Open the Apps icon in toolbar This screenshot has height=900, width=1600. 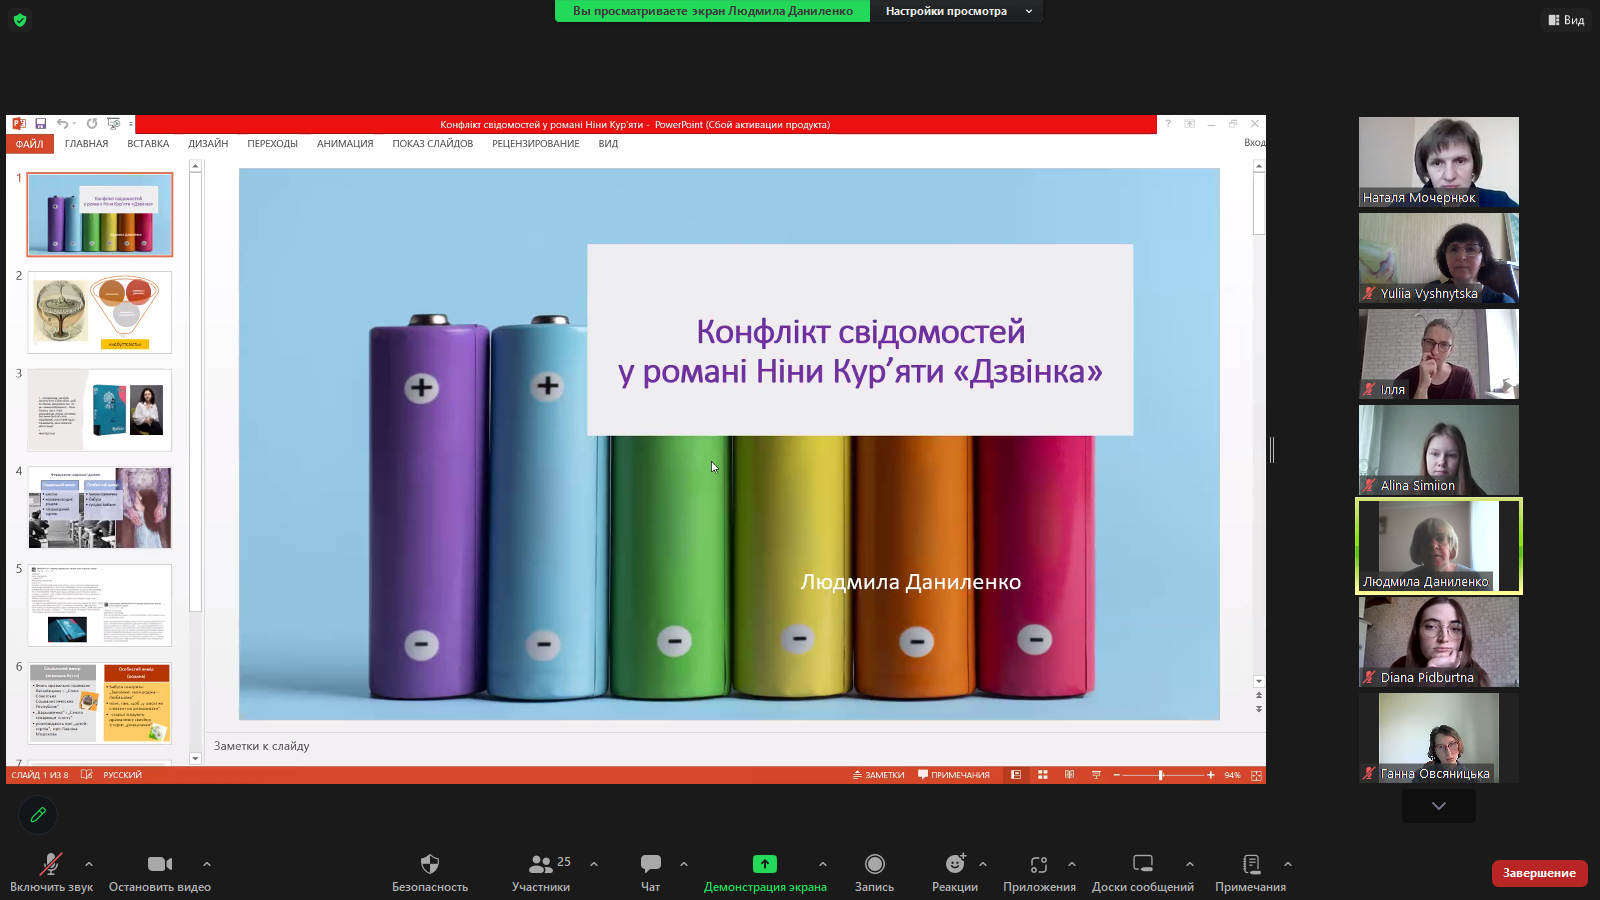pyautogui.click(x=1039, y=864)
